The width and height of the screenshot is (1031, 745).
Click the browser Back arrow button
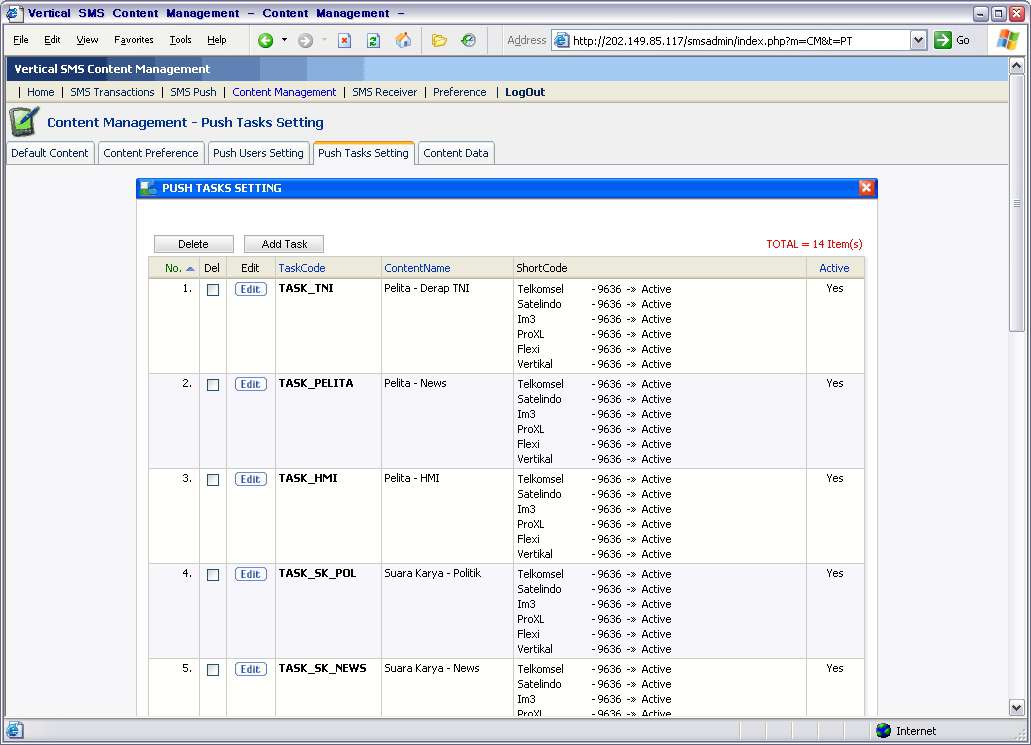[x=266, y=40]
